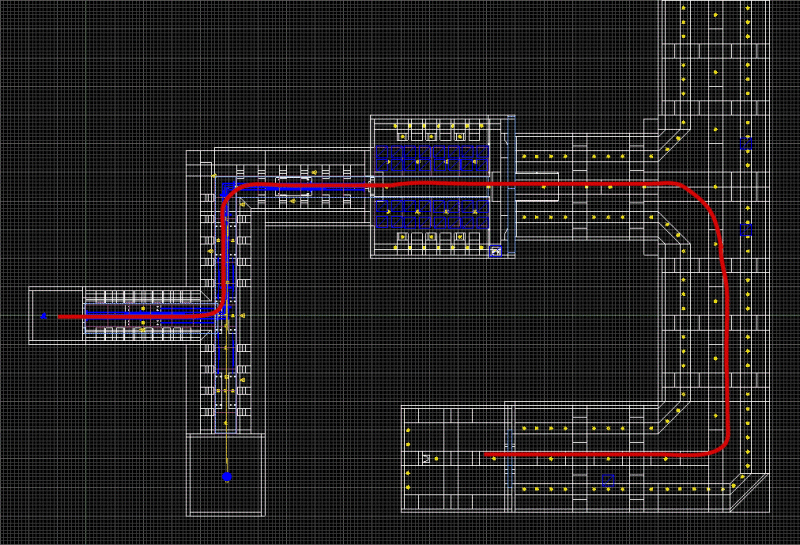Screen dimensions: 800x545
Task: Click the red path's end in bottom room
Action: click(487, 454)
